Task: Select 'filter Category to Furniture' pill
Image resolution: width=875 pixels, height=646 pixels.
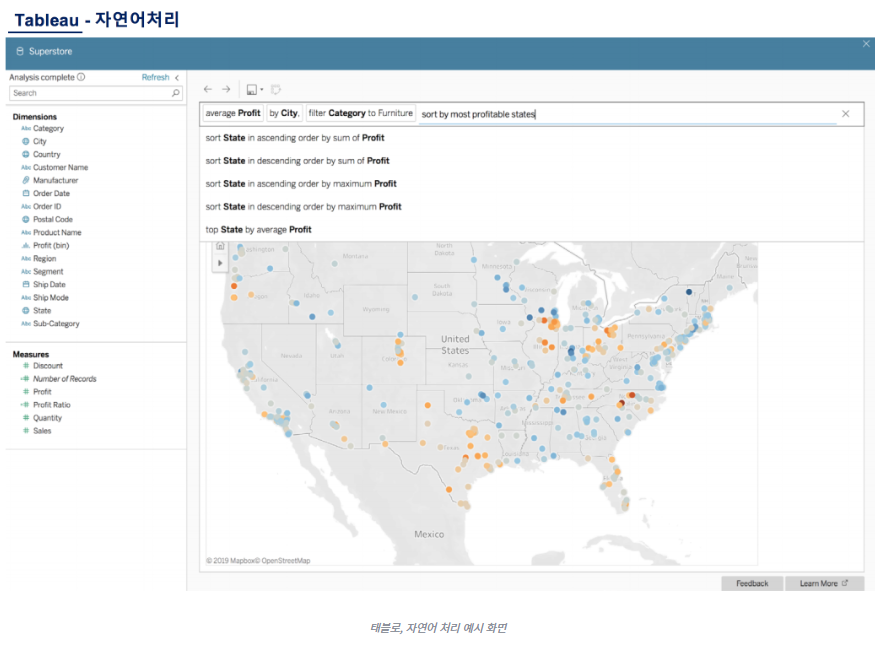Action: 360,113
